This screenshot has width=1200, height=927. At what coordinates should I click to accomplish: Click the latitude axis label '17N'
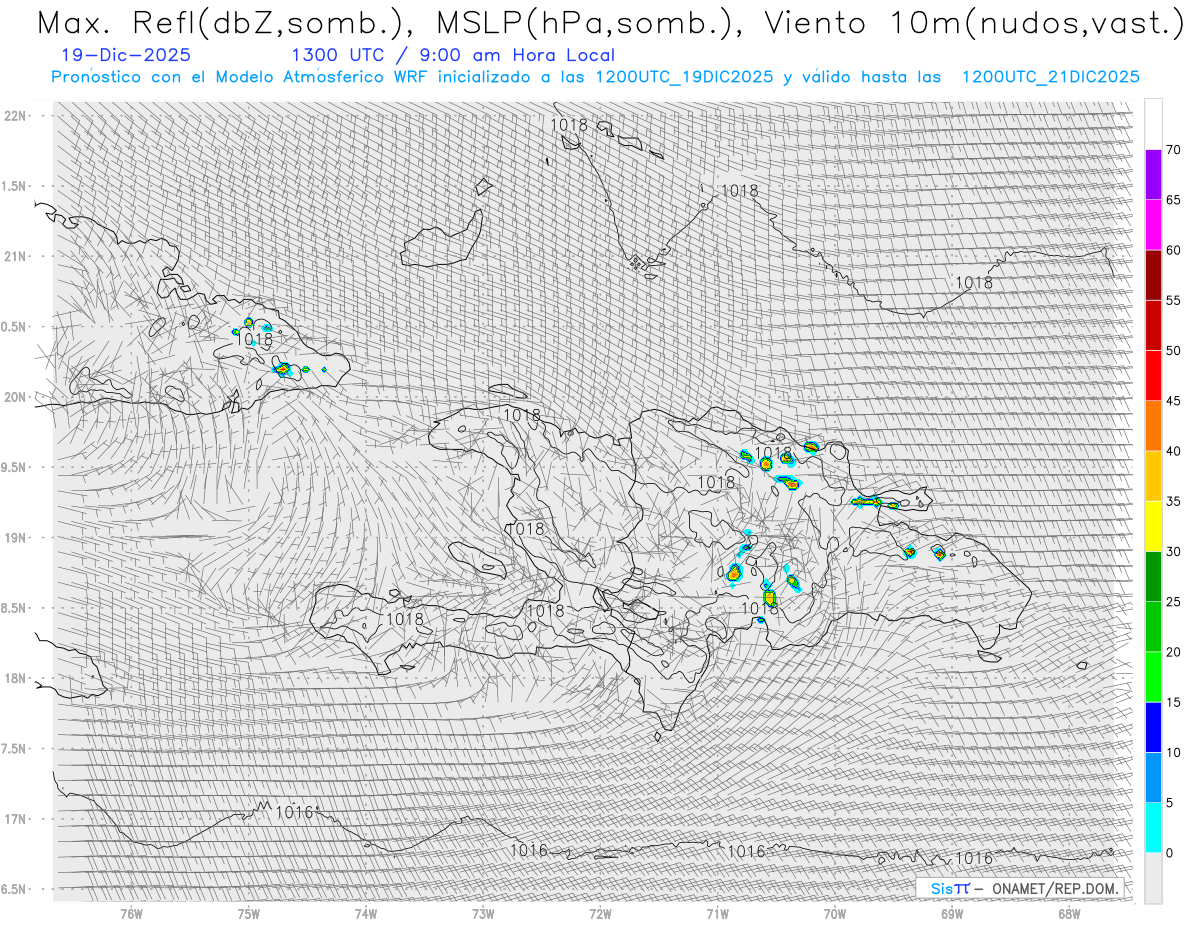[x=17, y=819]
